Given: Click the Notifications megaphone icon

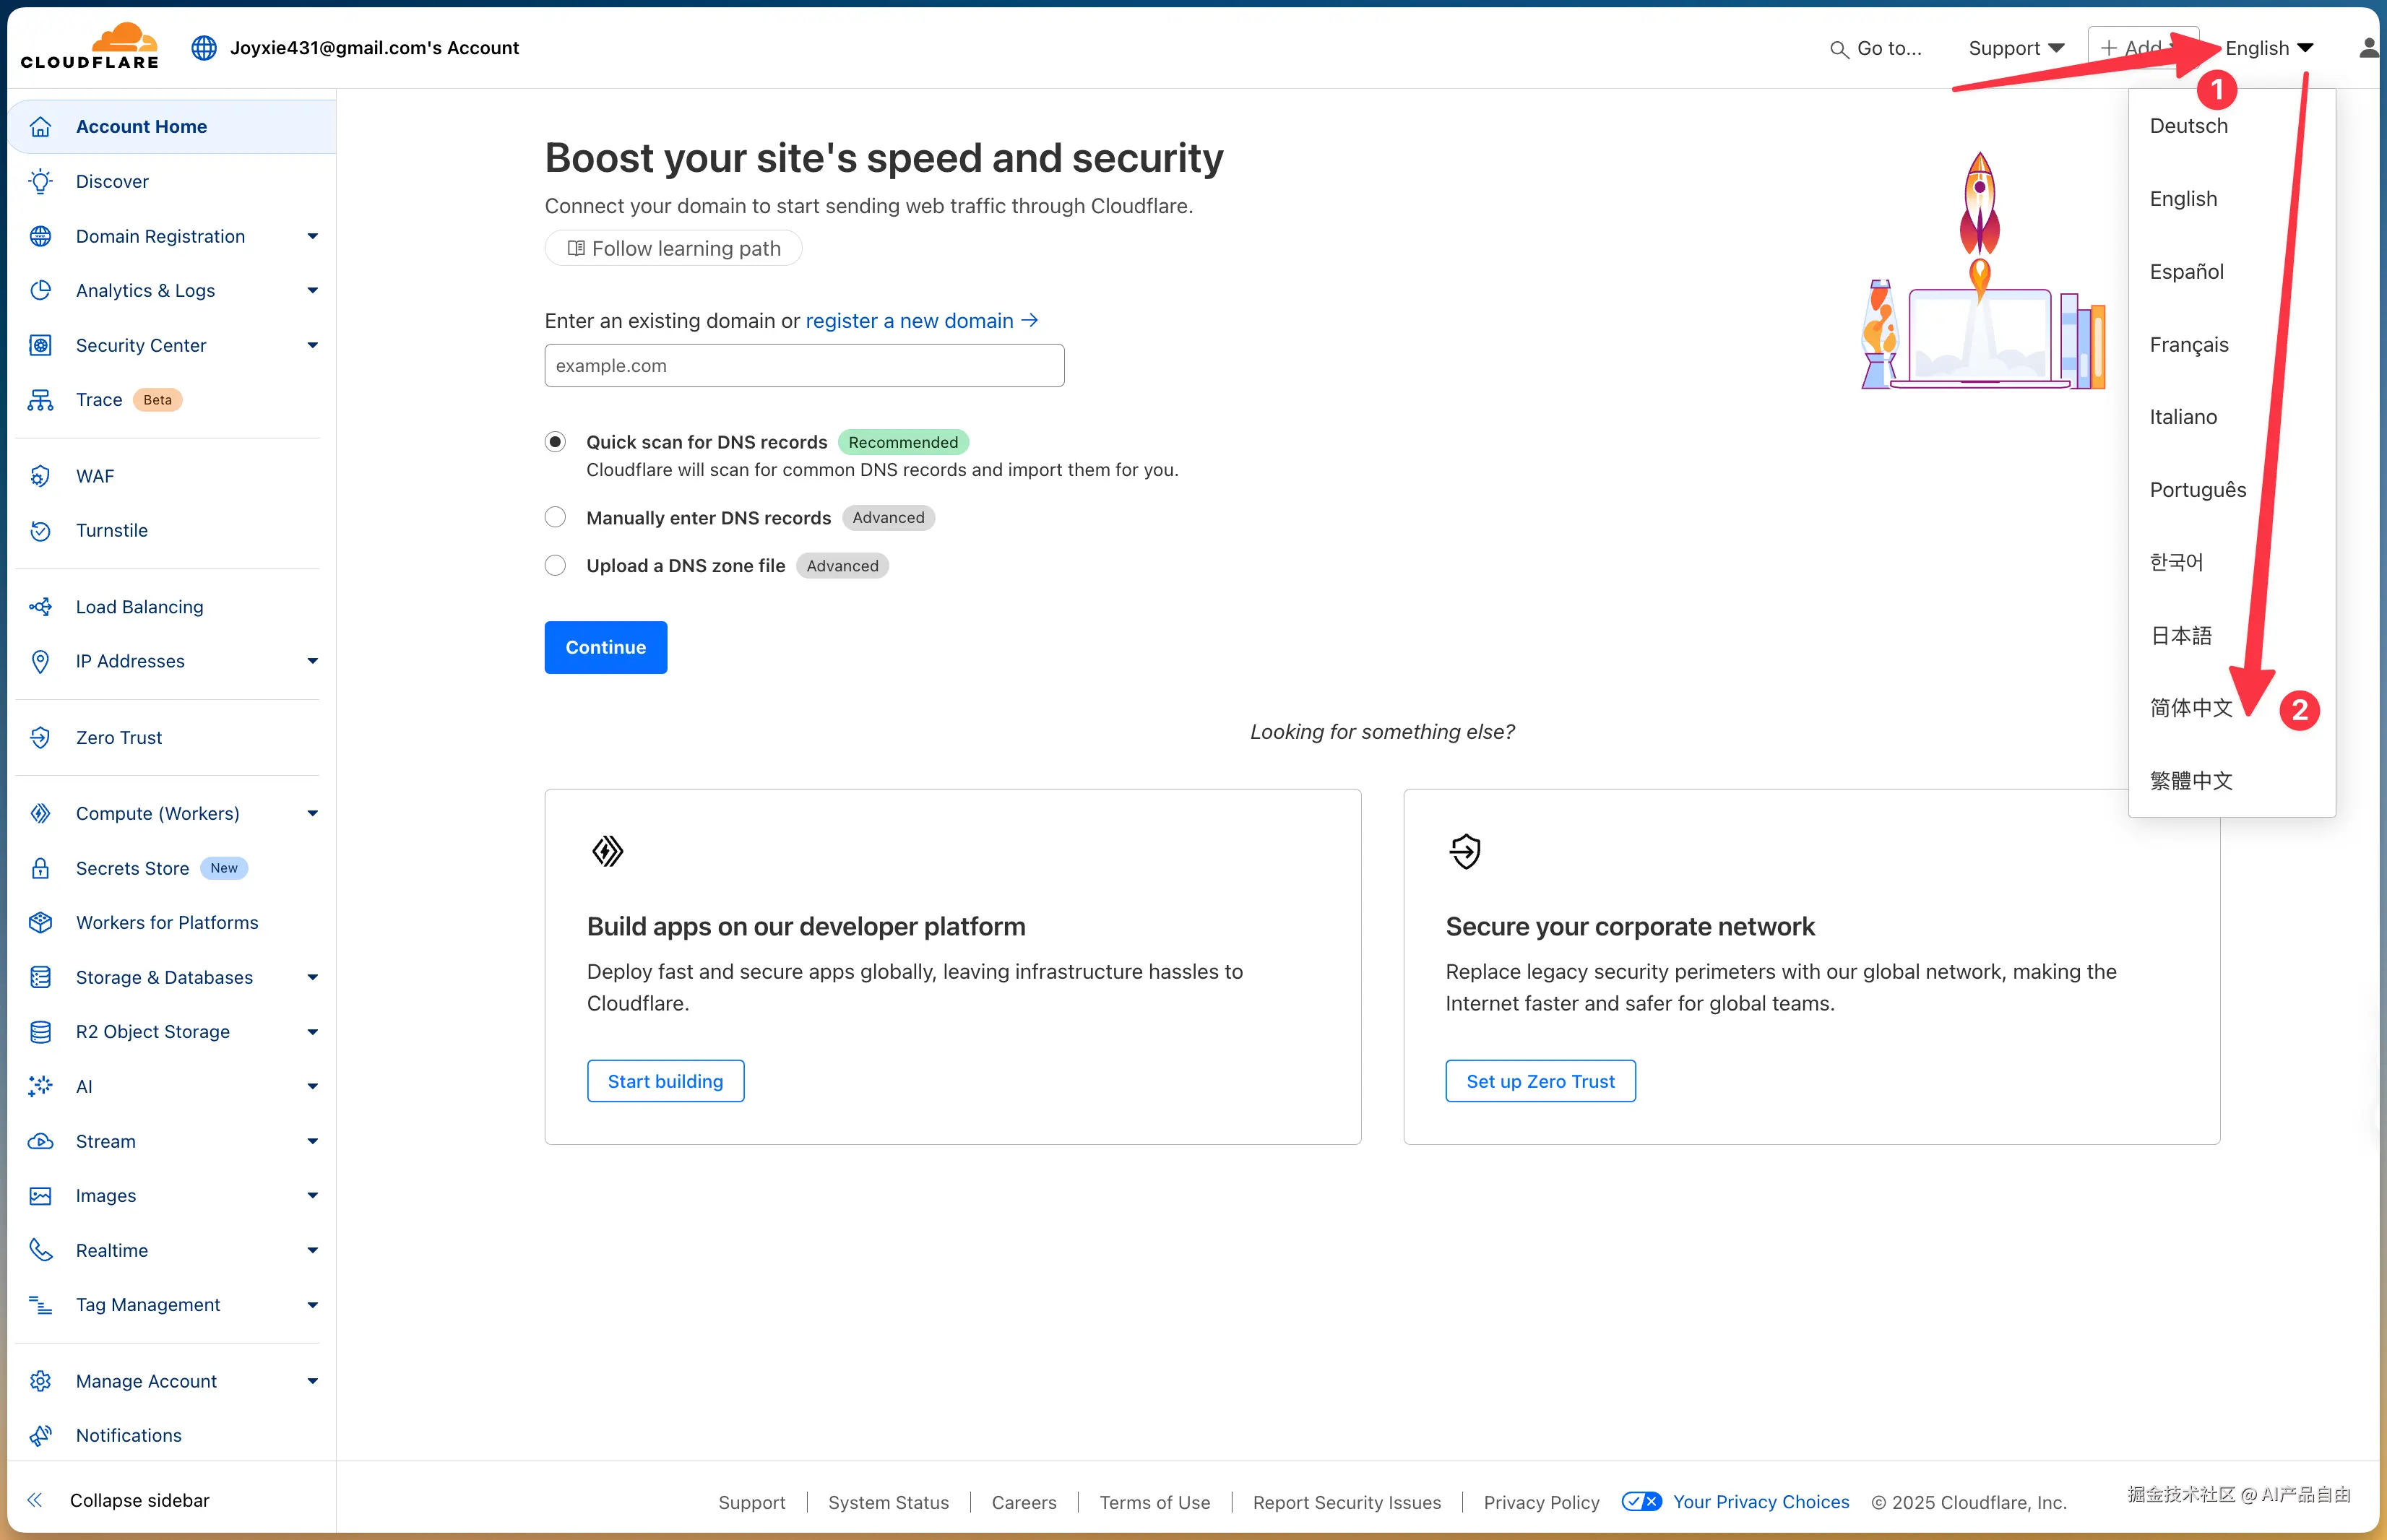Looking at the screenshot, I should [40, 1435].
